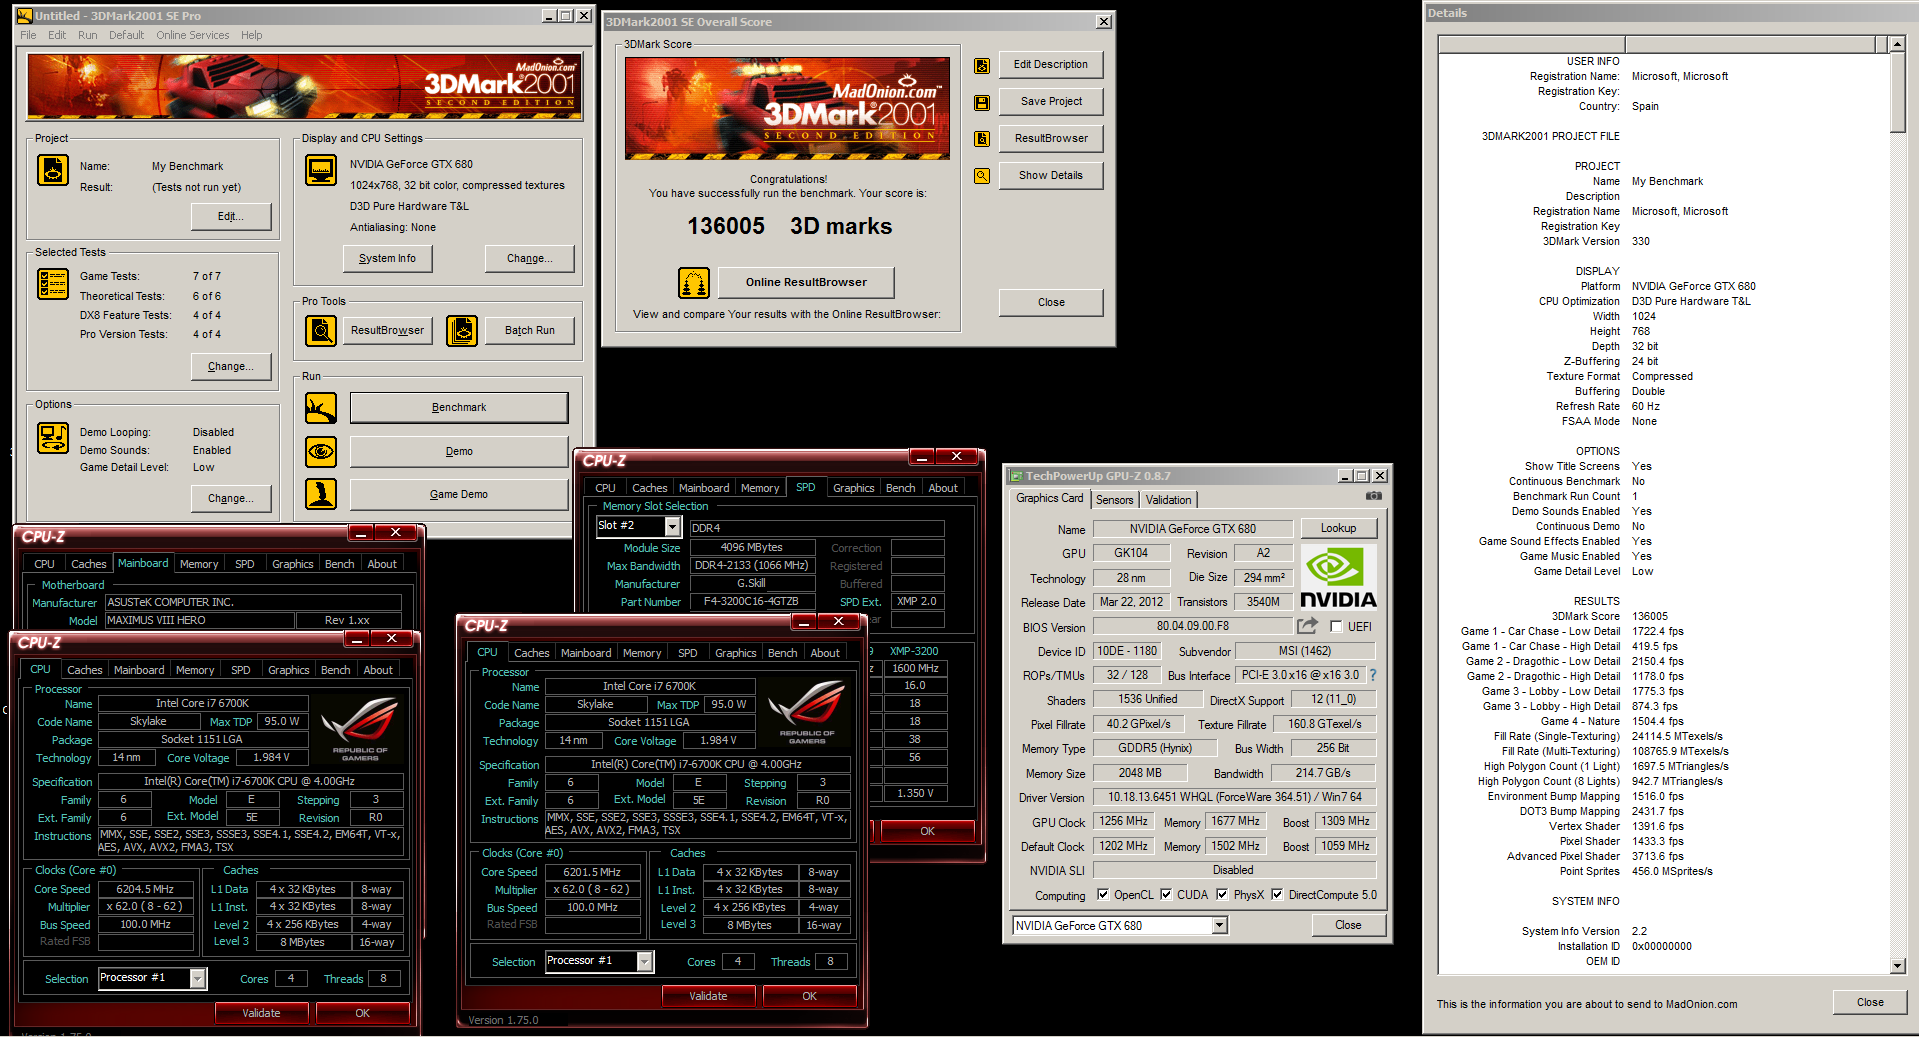Click the Close button in GPU-Z
The image size is (1919, 1038).
click(1348, 925)
